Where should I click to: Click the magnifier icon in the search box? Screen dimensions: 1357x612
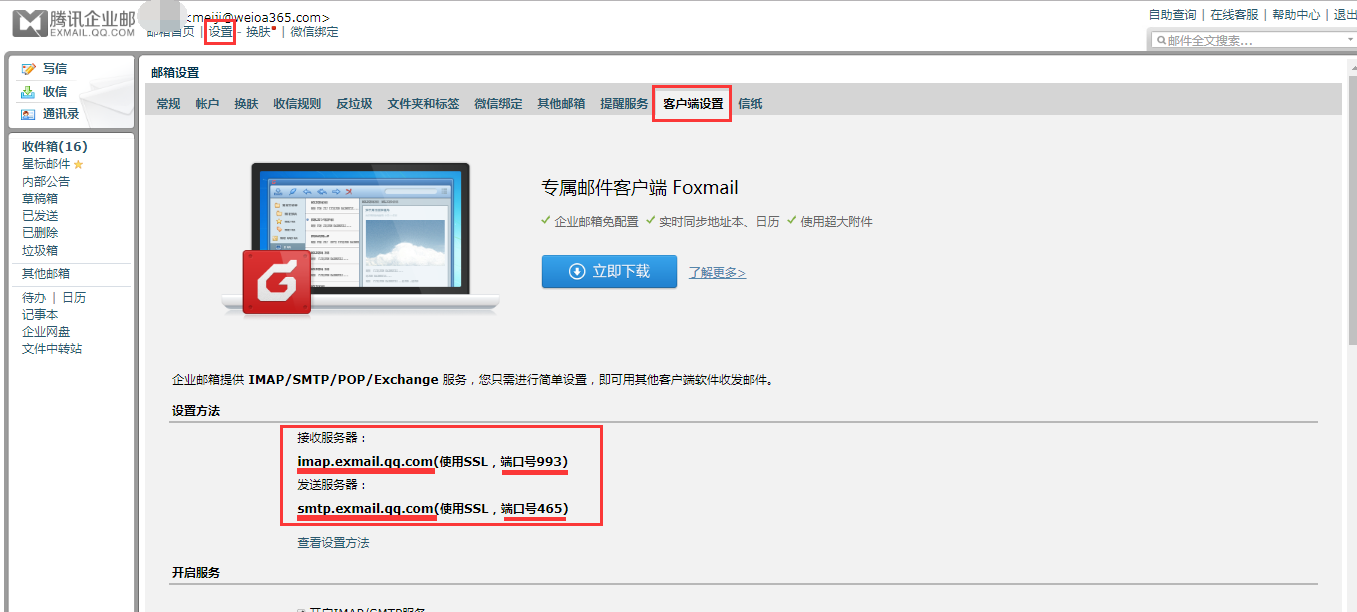click(1161, 41)
